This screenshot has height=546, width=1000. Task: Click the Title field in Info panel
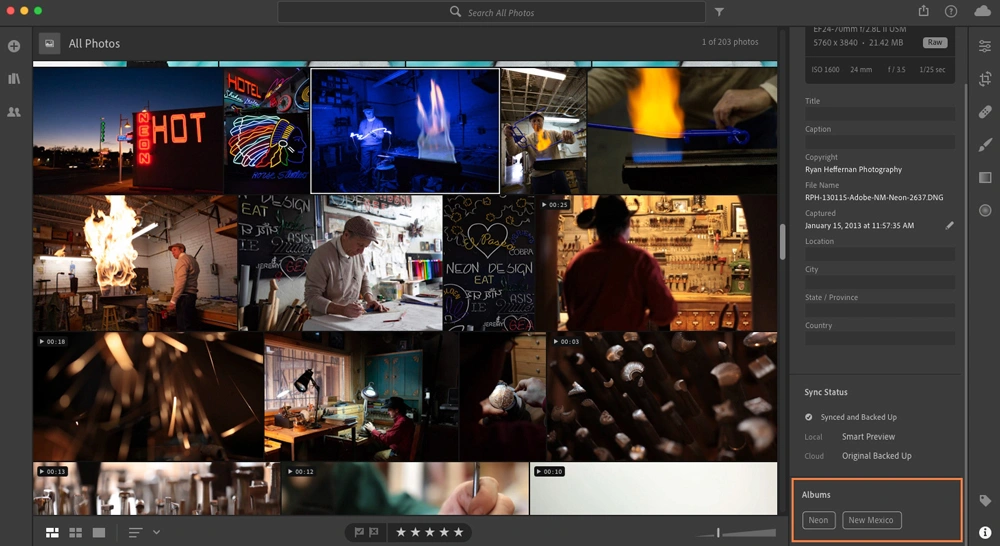point(879,114)
